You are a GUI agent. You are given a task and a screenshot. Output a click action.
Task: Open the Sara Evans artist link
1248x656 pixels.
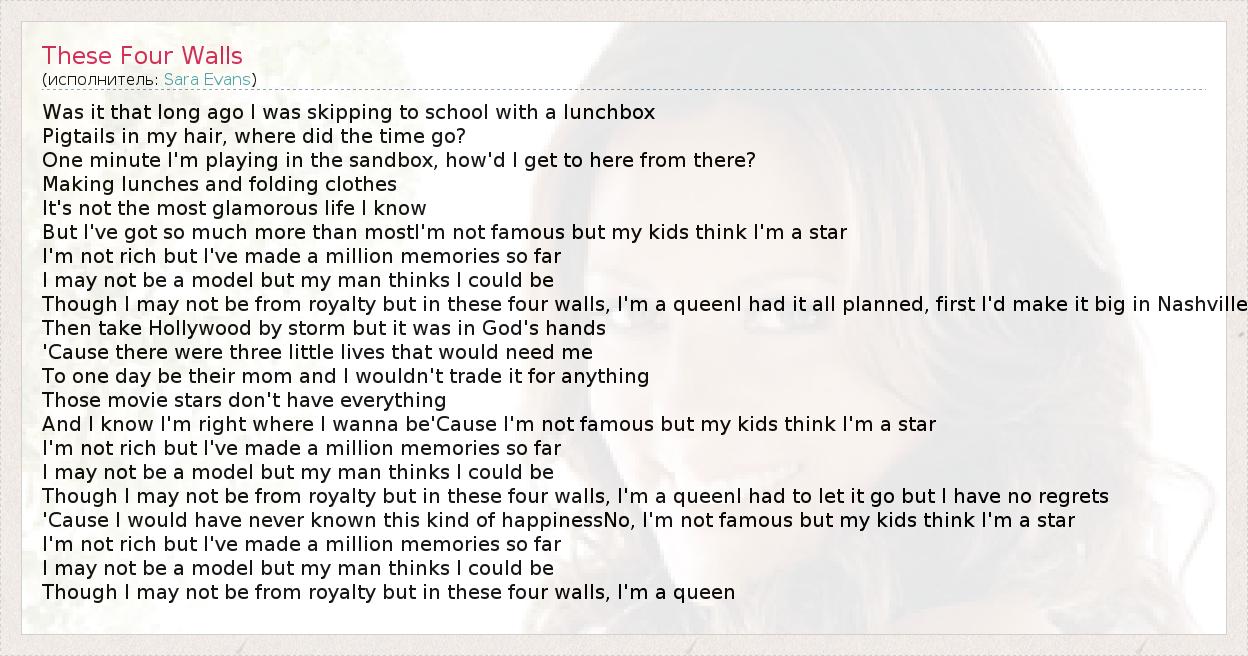207,79
